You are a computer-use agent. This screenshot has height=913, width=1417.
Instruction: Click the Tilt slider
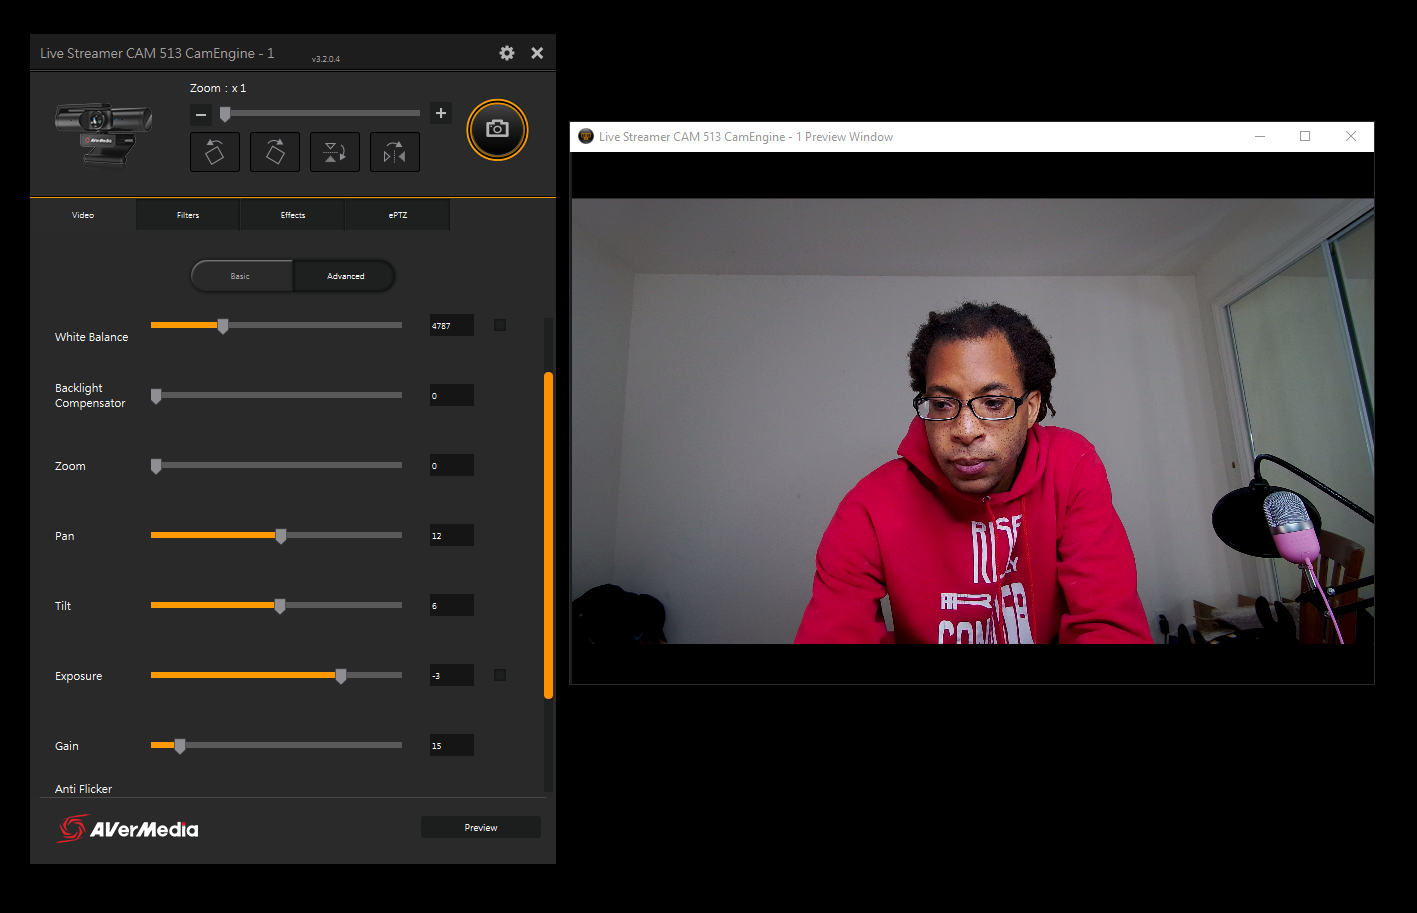(x=276, y=605)
